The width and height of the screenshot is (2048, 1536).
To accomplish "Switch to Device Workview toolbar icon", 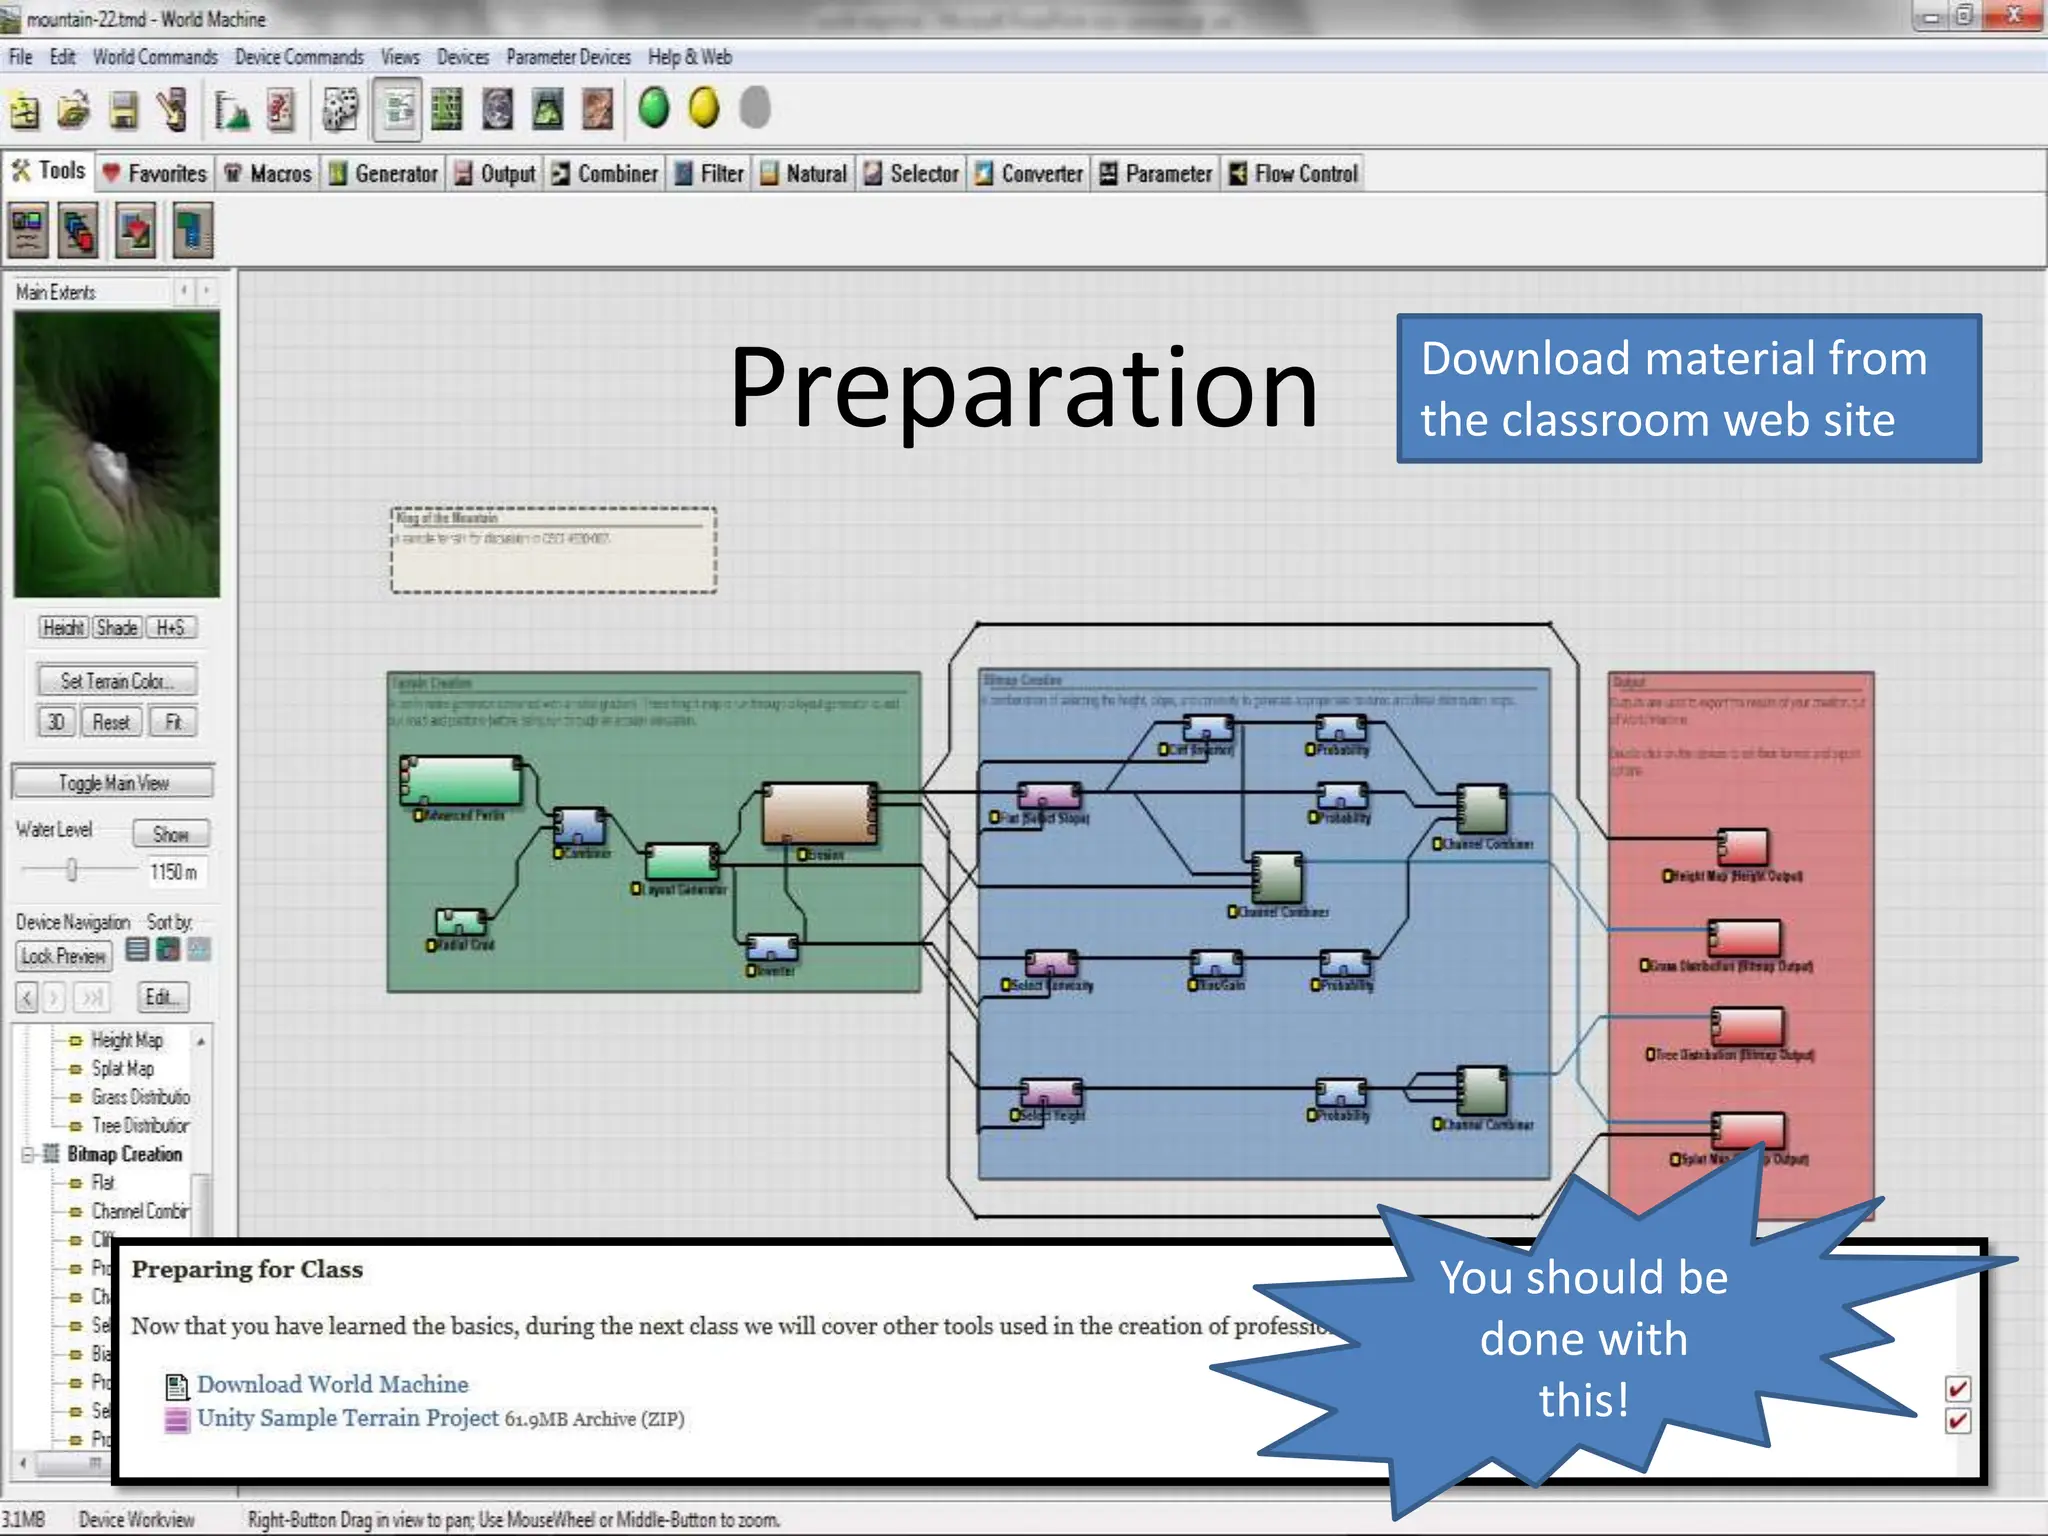I will (x=397, y=109).
